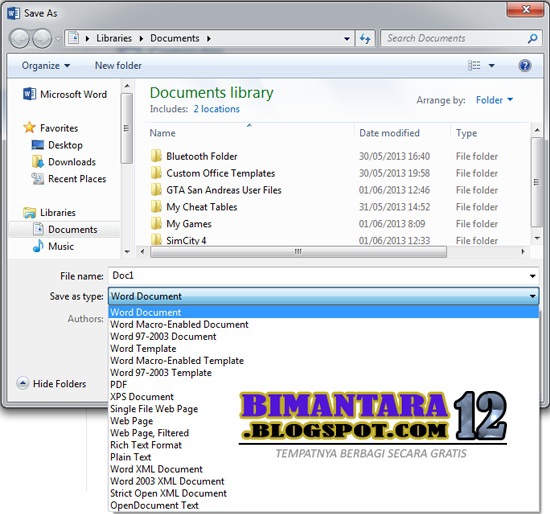
Task: Close the Save As dialog
Action: 526,9
